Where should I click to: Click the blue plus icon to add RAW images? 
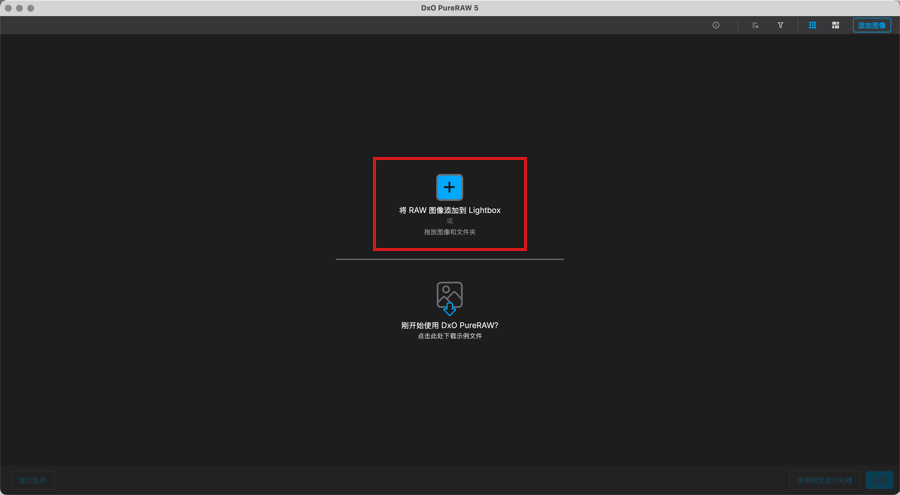click(449, 187)
